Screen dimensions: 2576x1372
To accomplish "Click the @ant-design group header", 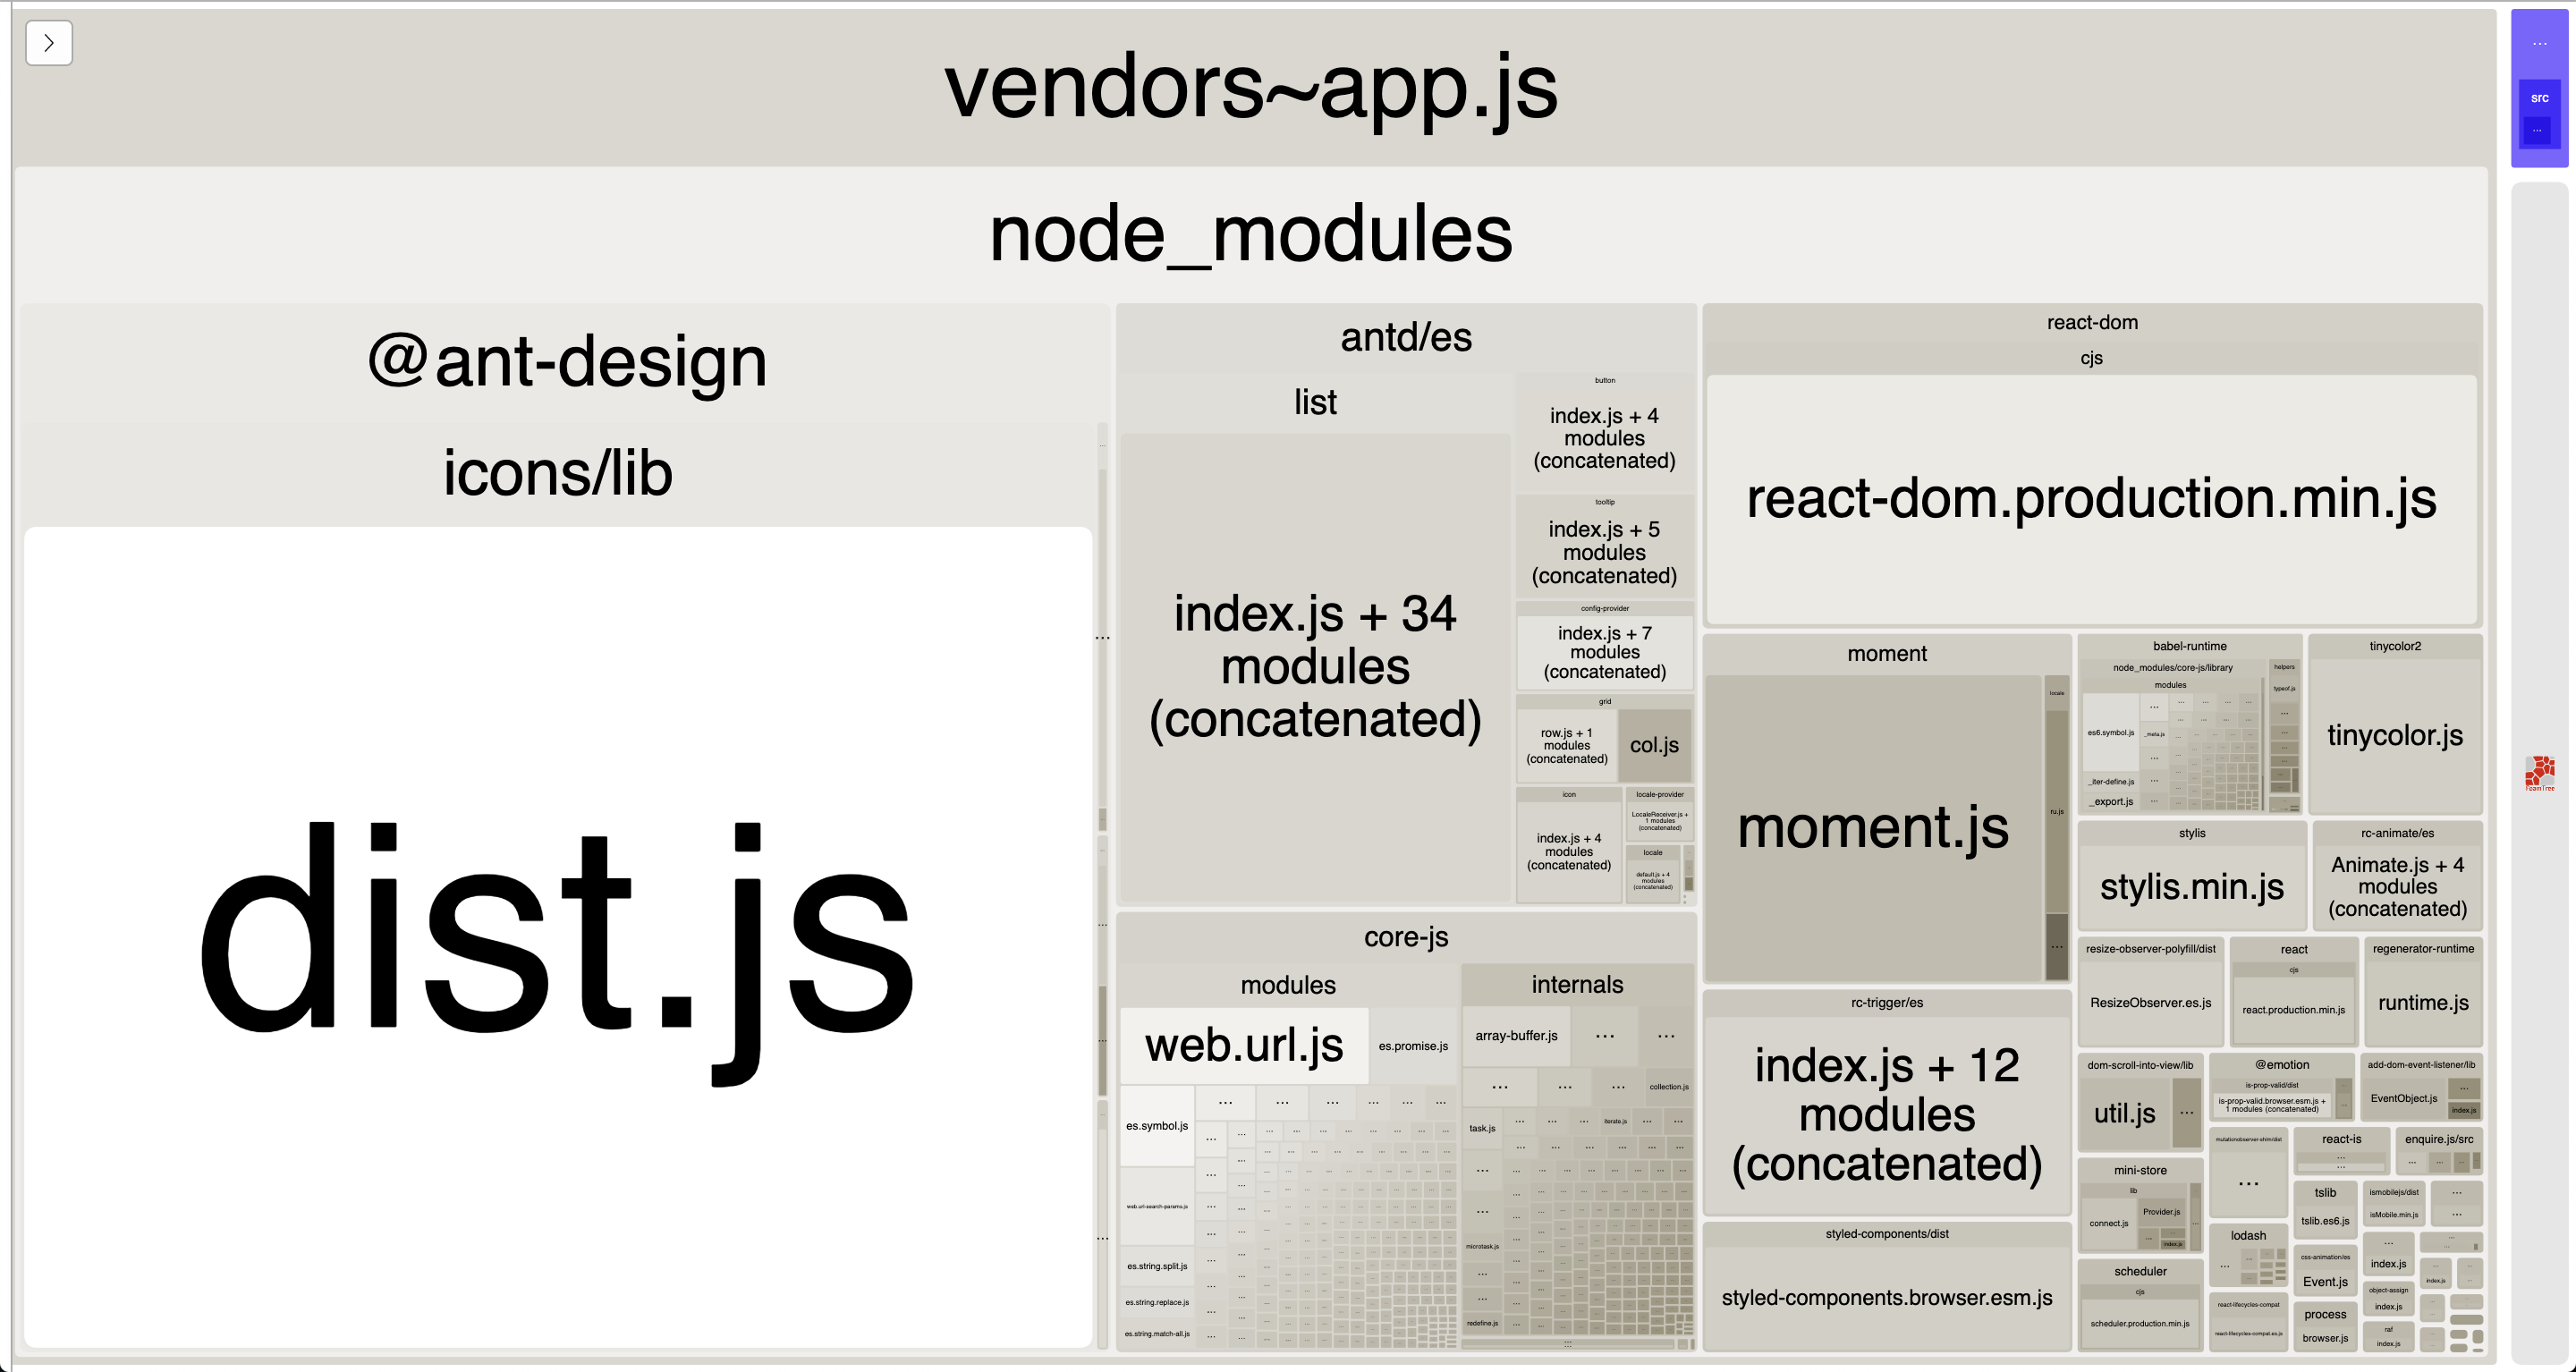I will [566, 362].
